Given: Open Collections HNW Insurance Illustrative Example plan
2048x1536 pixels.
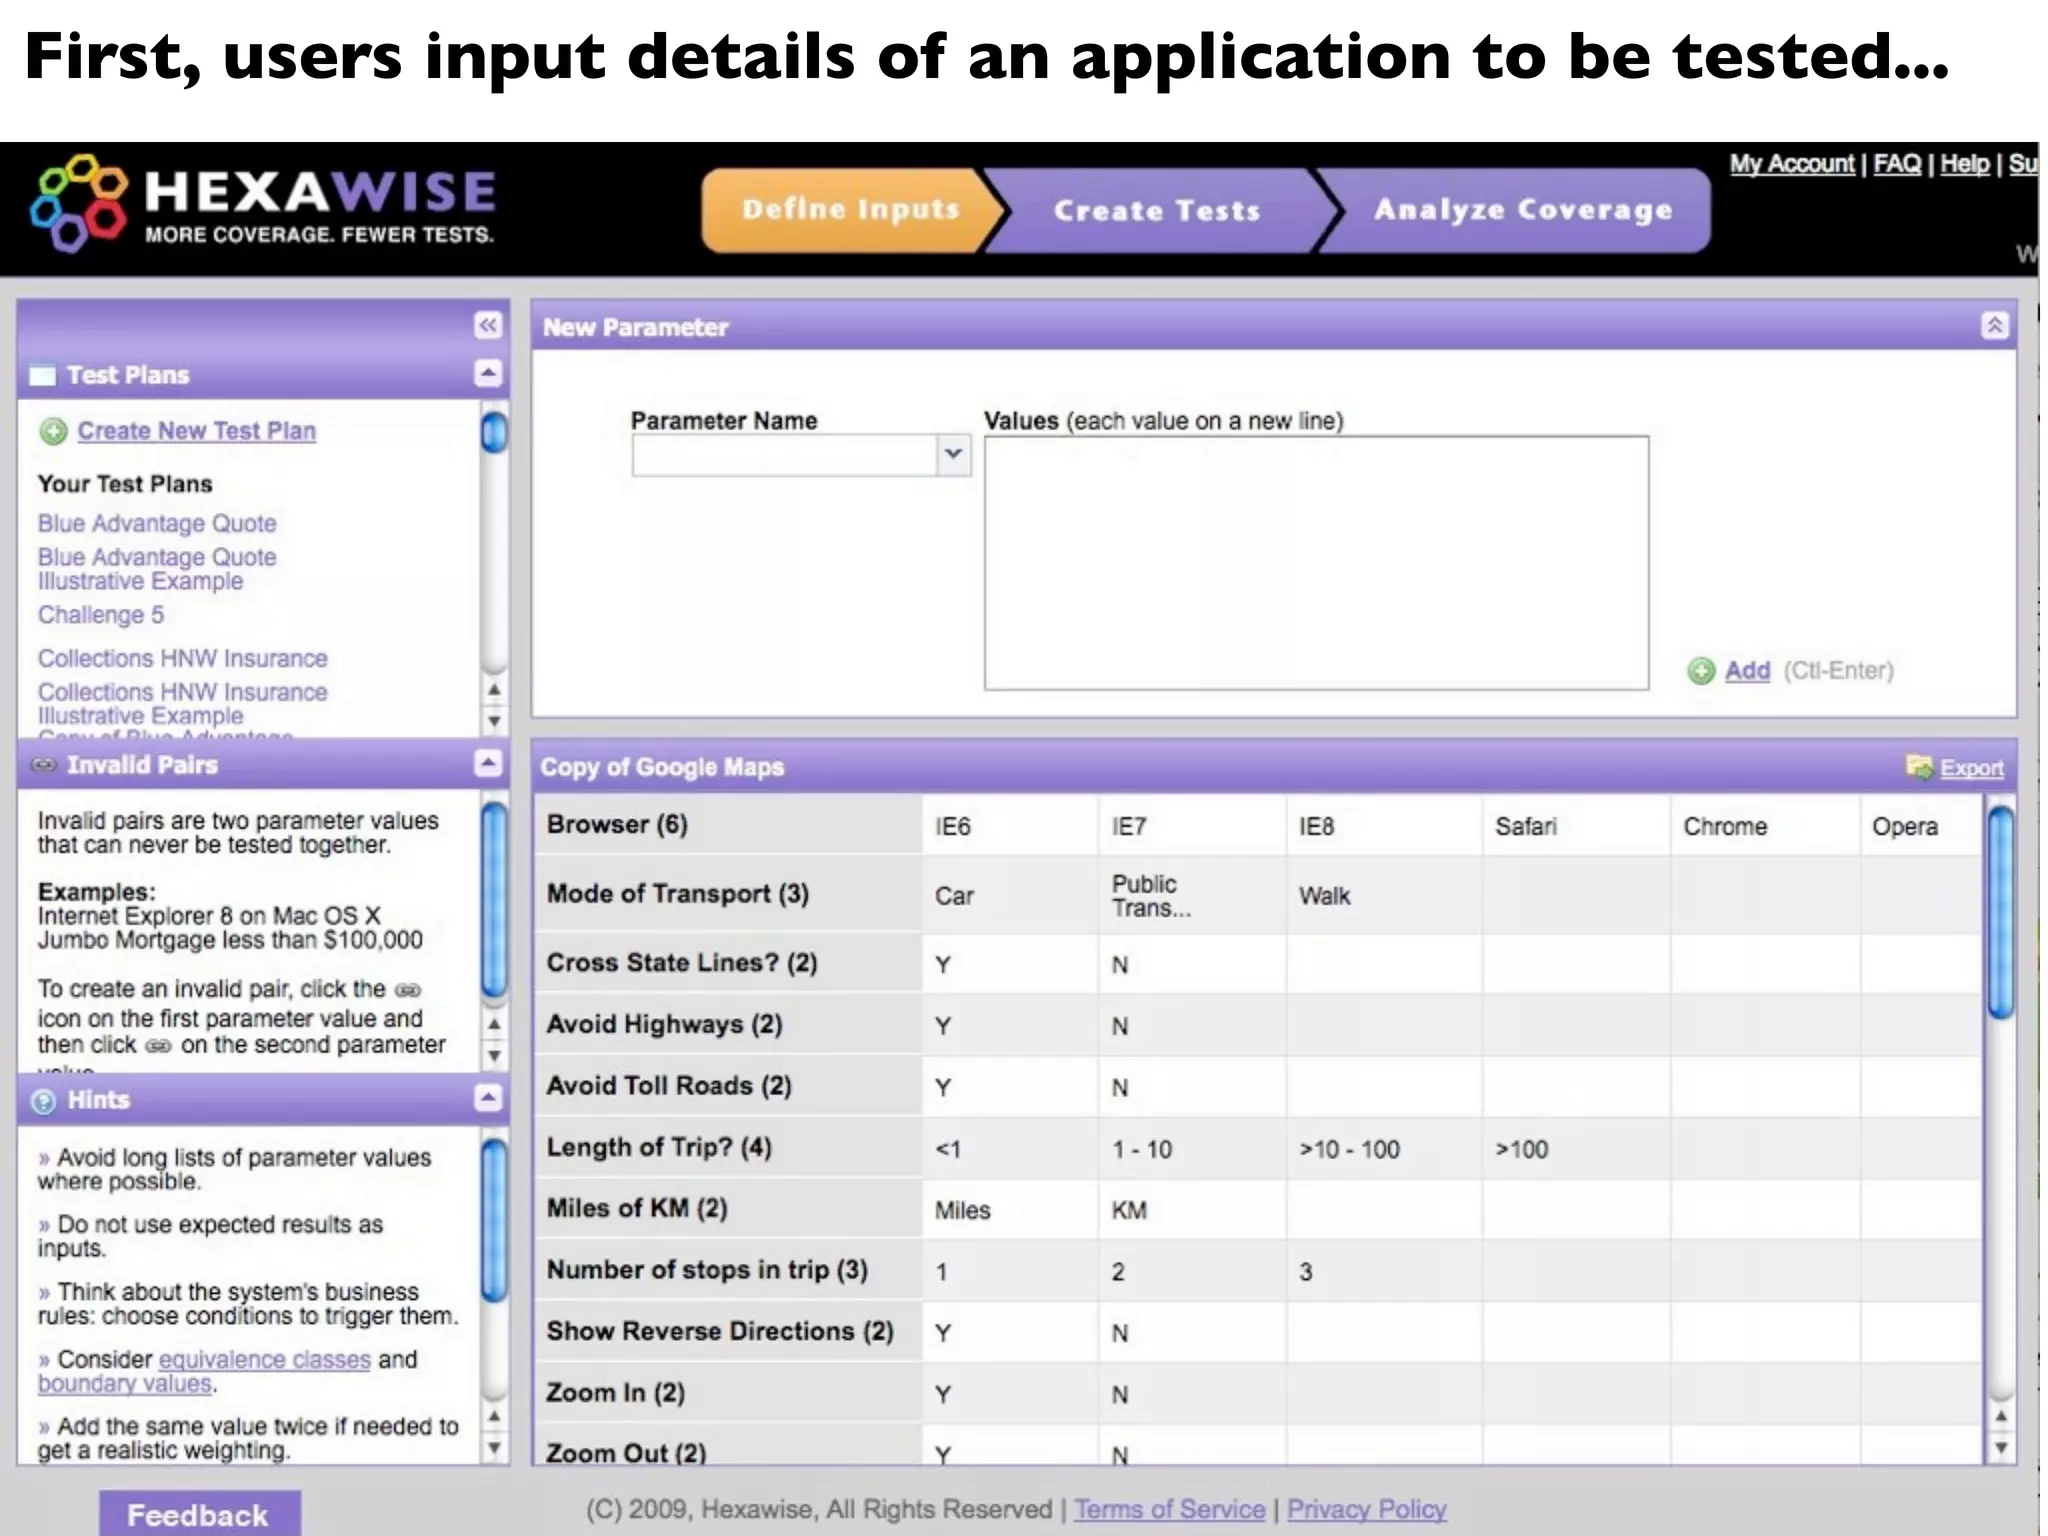Looking at the screenshot, I should [183, 704].
